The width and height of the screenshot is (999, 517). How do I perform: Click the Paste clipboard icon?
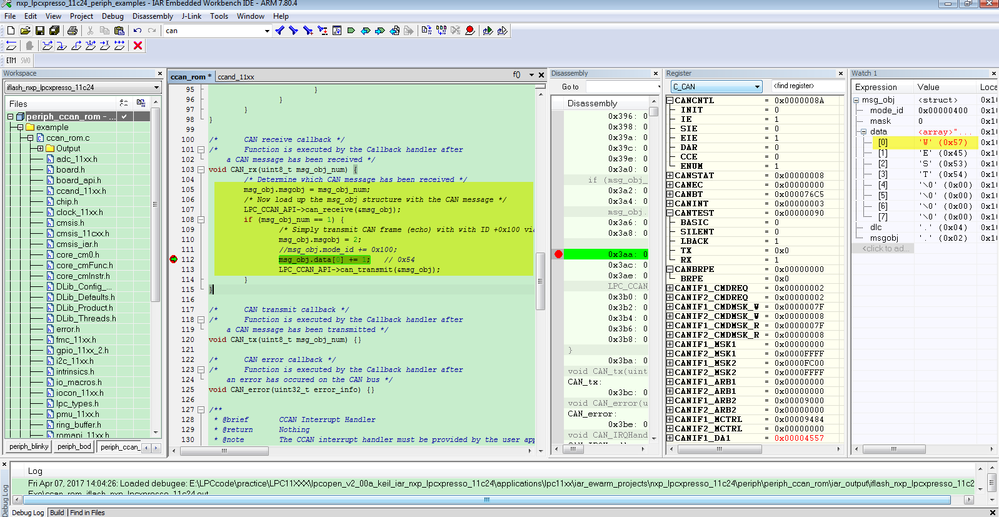pos(117,31)
